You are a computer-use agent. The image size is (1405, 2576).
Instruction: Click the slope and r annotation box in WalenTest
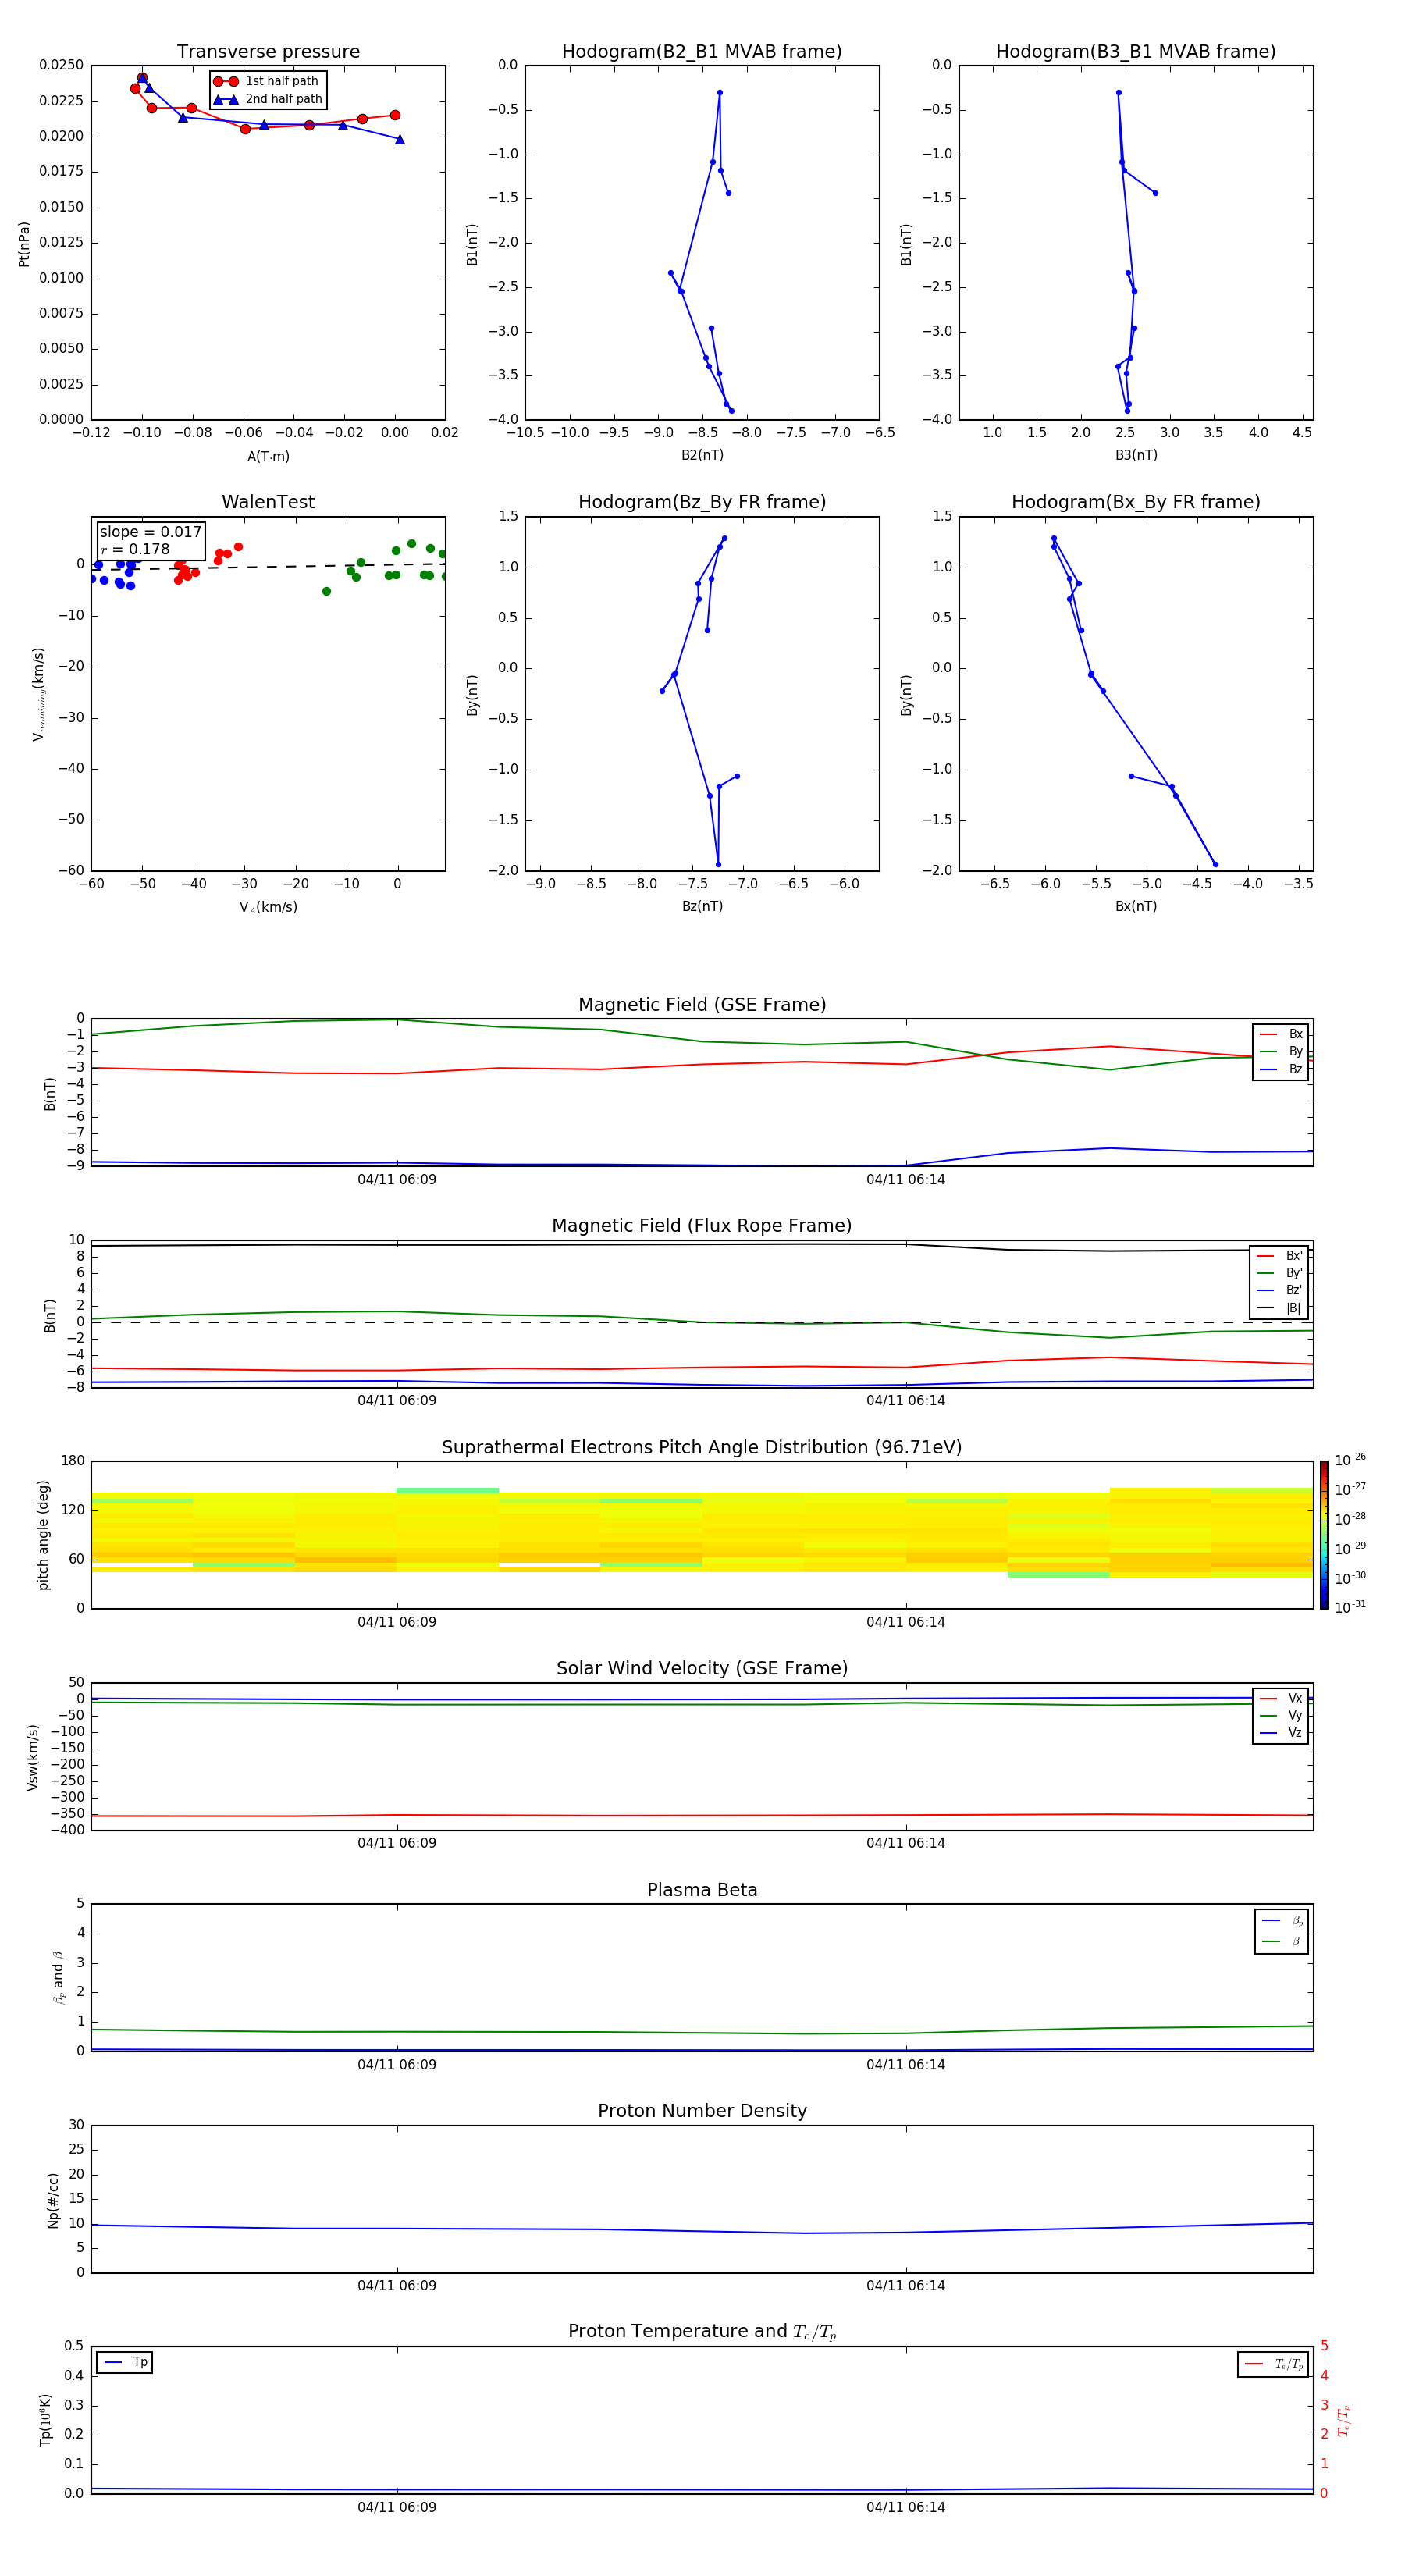coord(150,540)
